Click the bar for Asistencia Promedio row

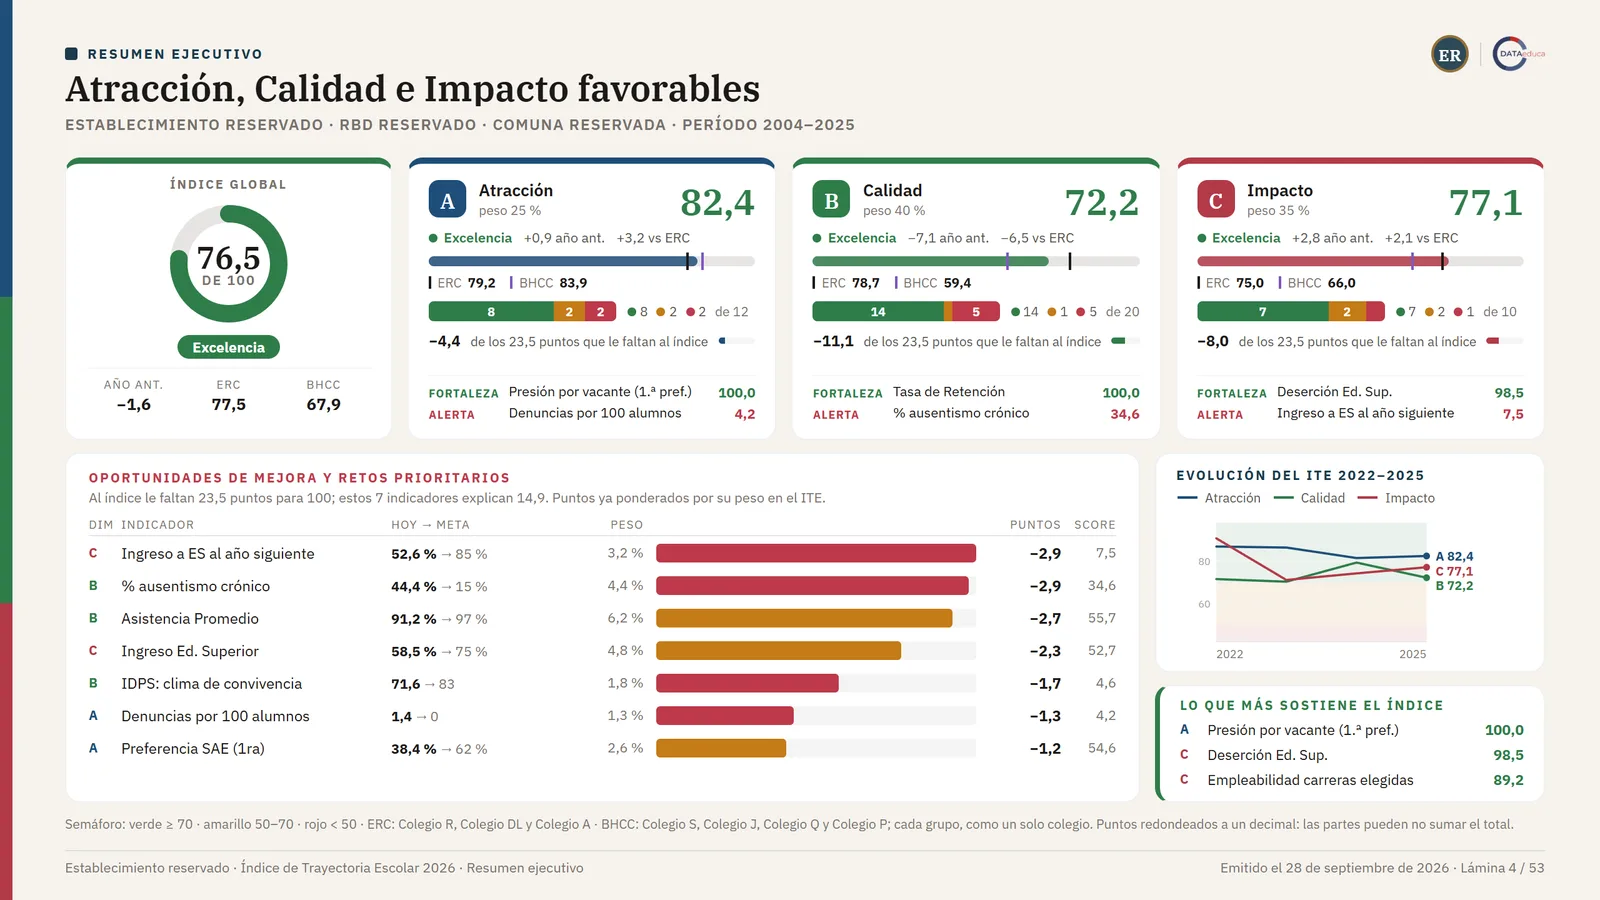click(x=804, y=618)
